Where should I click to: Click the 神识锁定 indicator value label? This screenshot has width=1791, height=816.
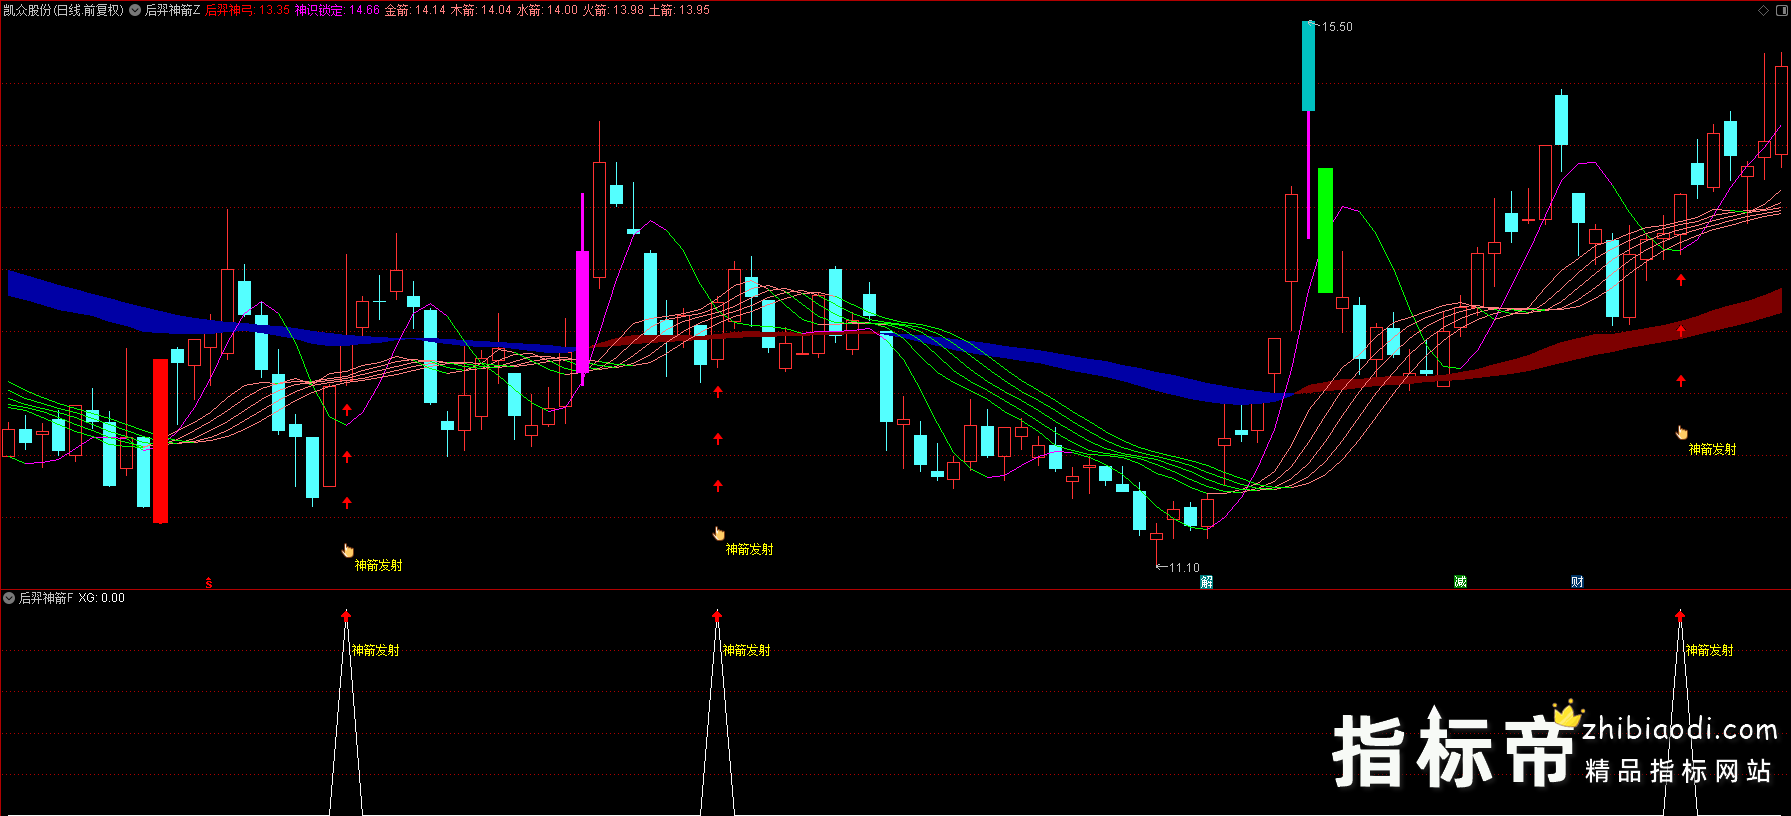point(337,10)
